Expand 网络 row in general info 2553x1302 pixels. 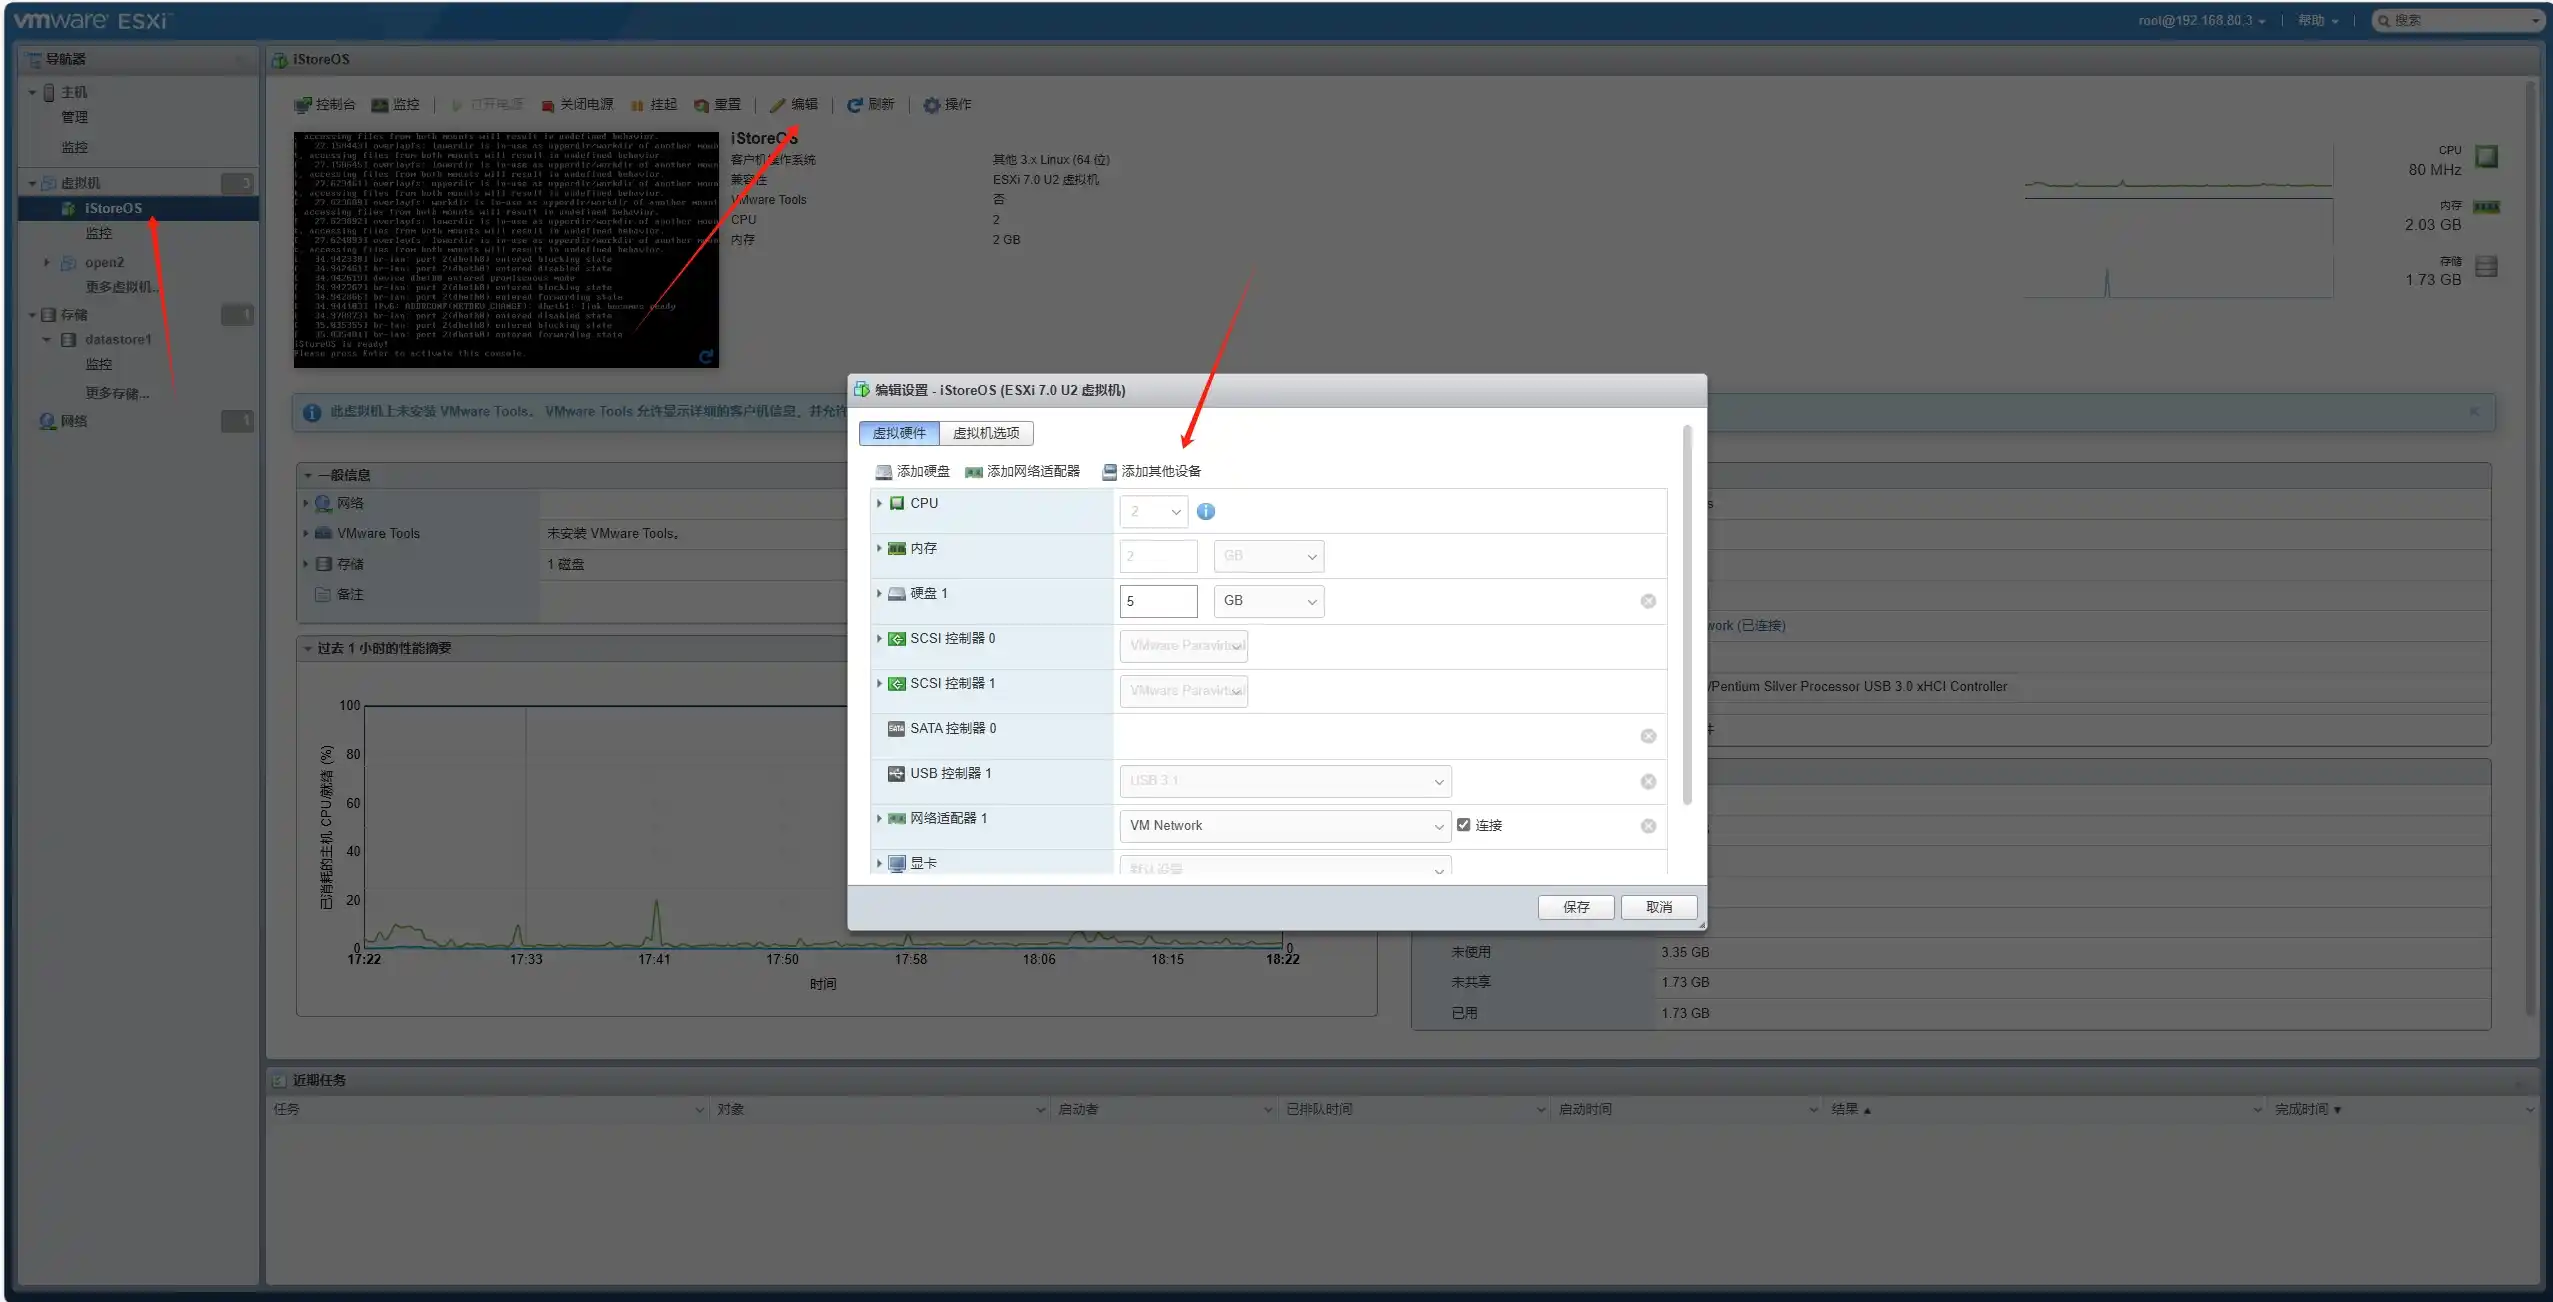(x=306, y=503)
